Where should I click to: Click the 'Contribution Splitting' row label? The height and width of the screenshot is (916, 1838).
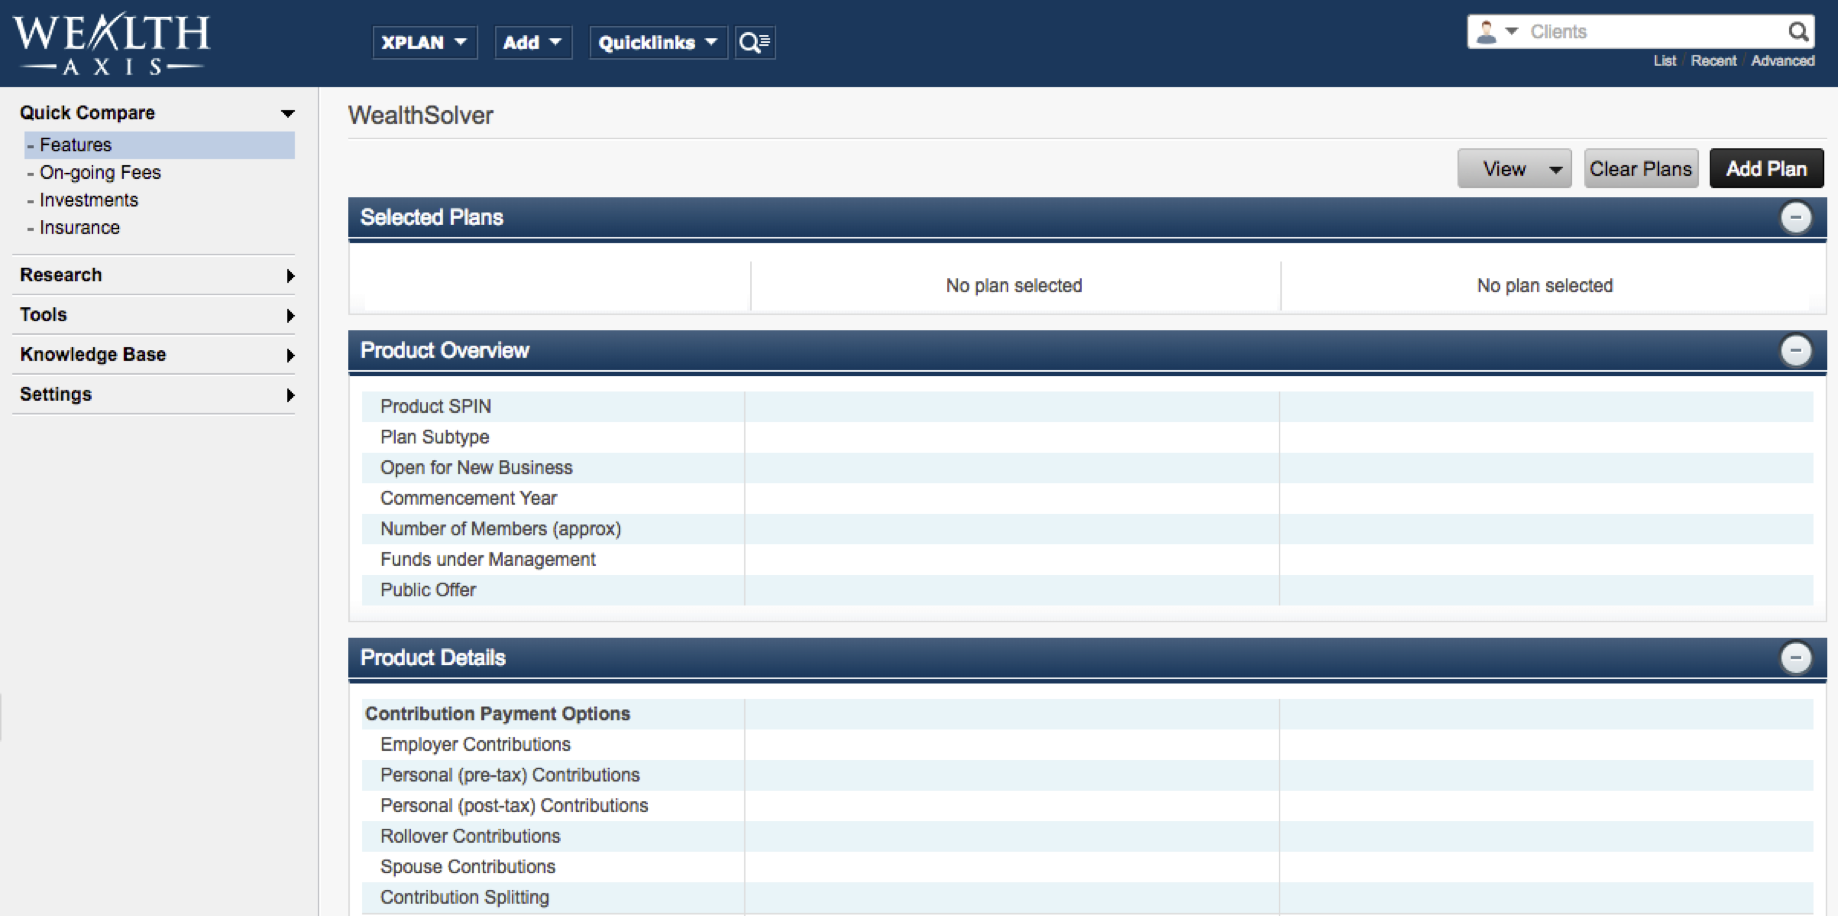click(x=465, y=898)
